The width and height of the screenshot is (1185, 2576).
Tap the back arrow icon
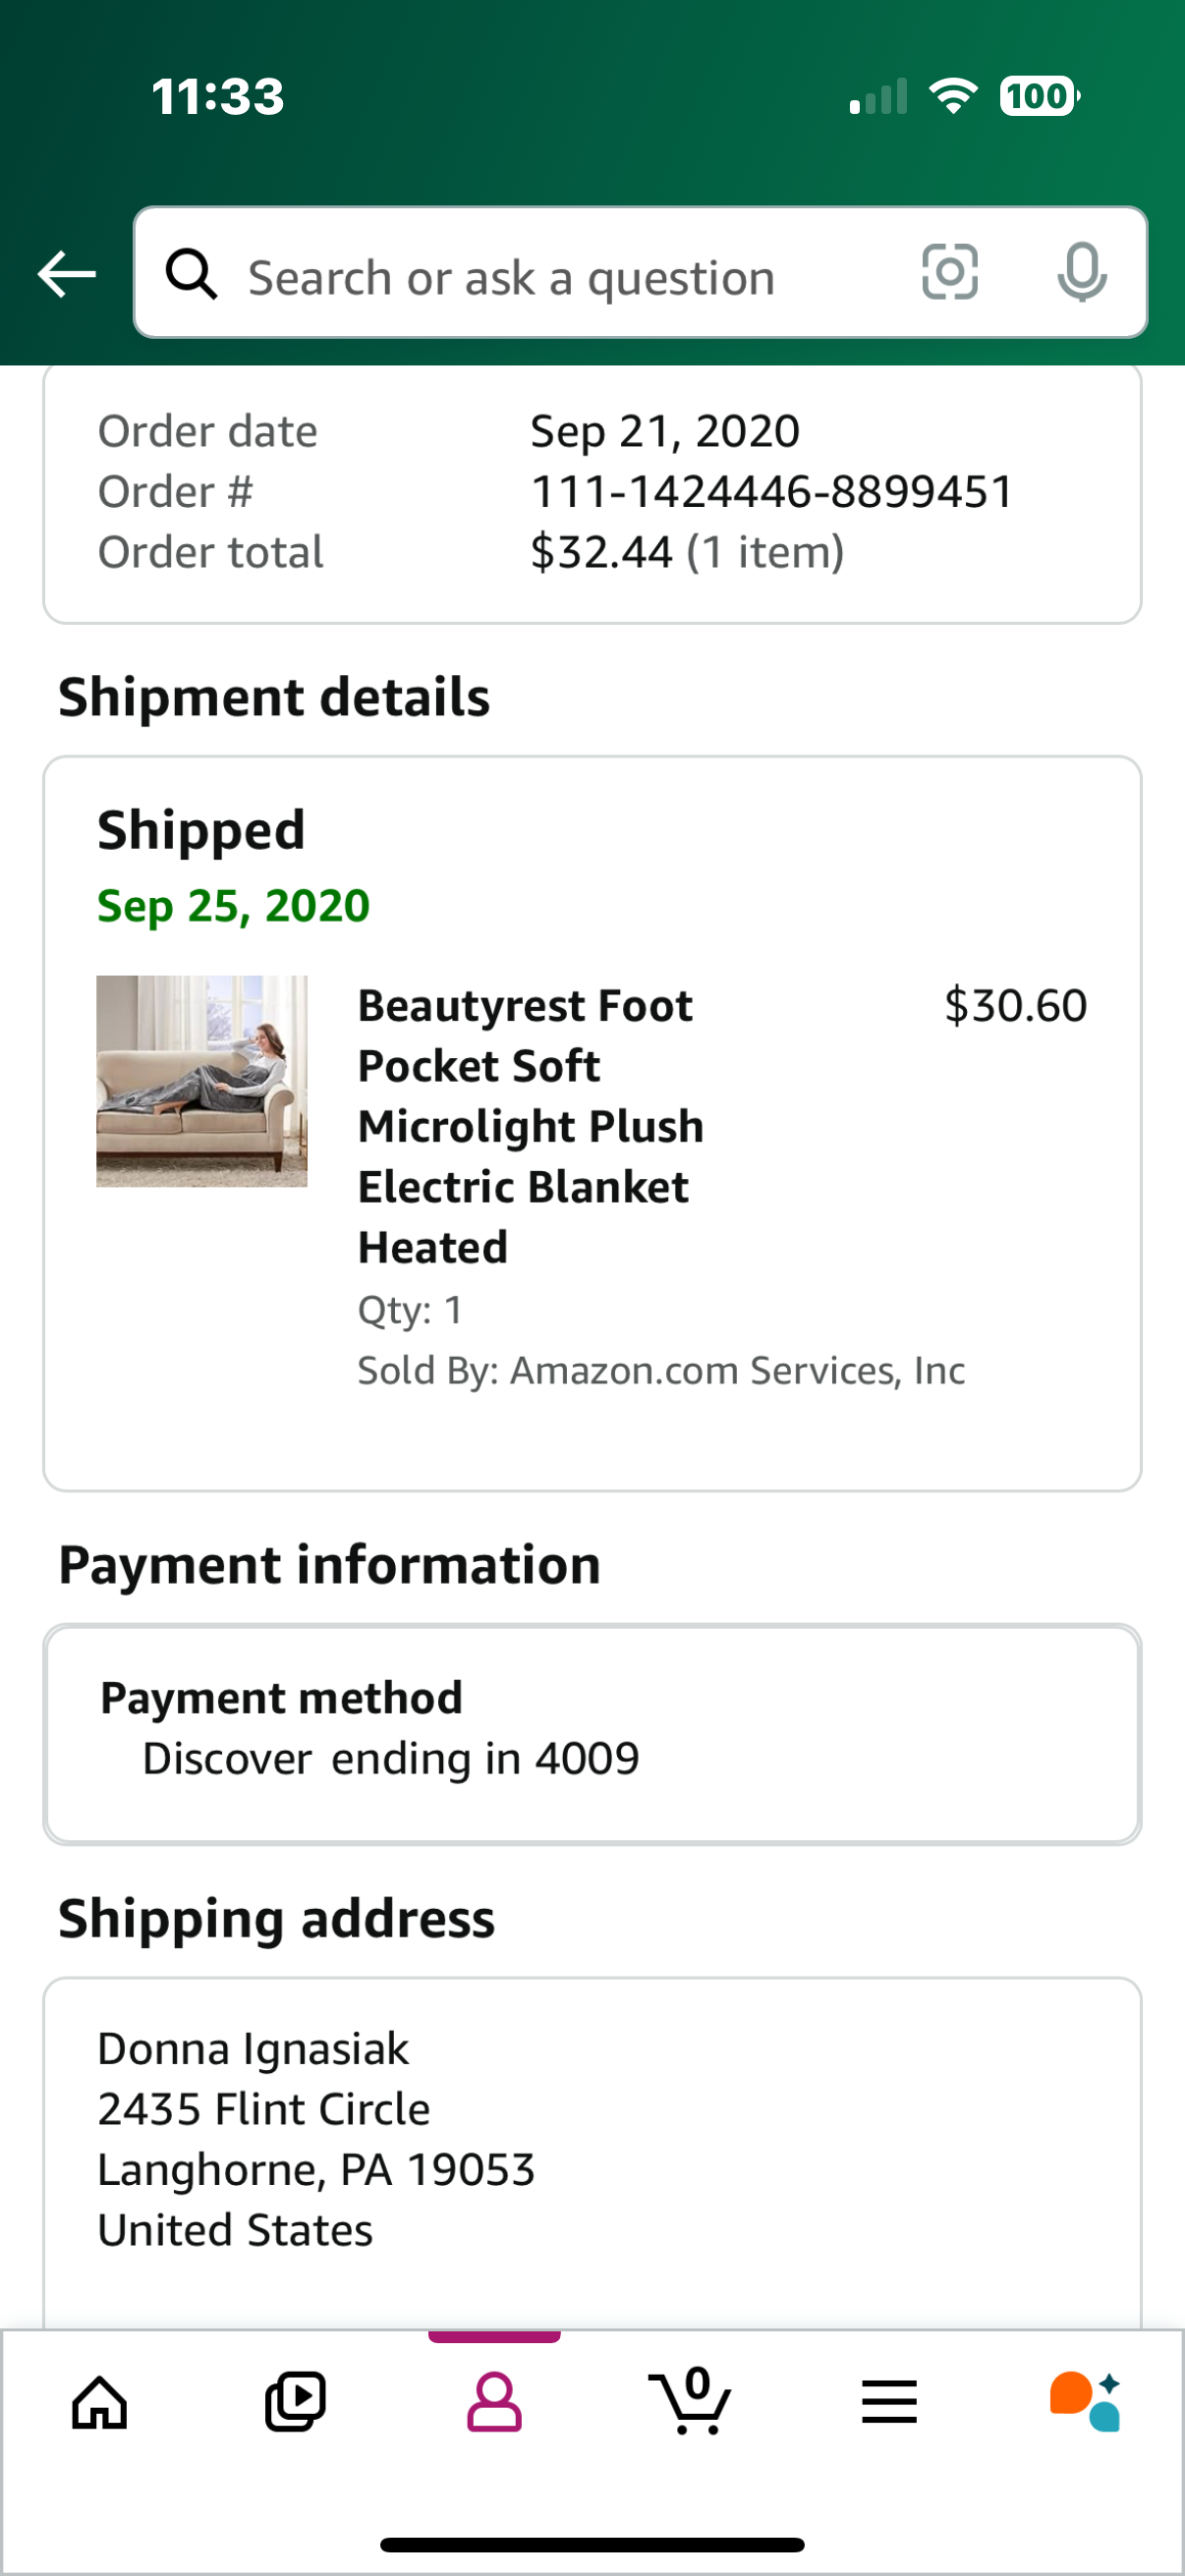coord(66,274)
